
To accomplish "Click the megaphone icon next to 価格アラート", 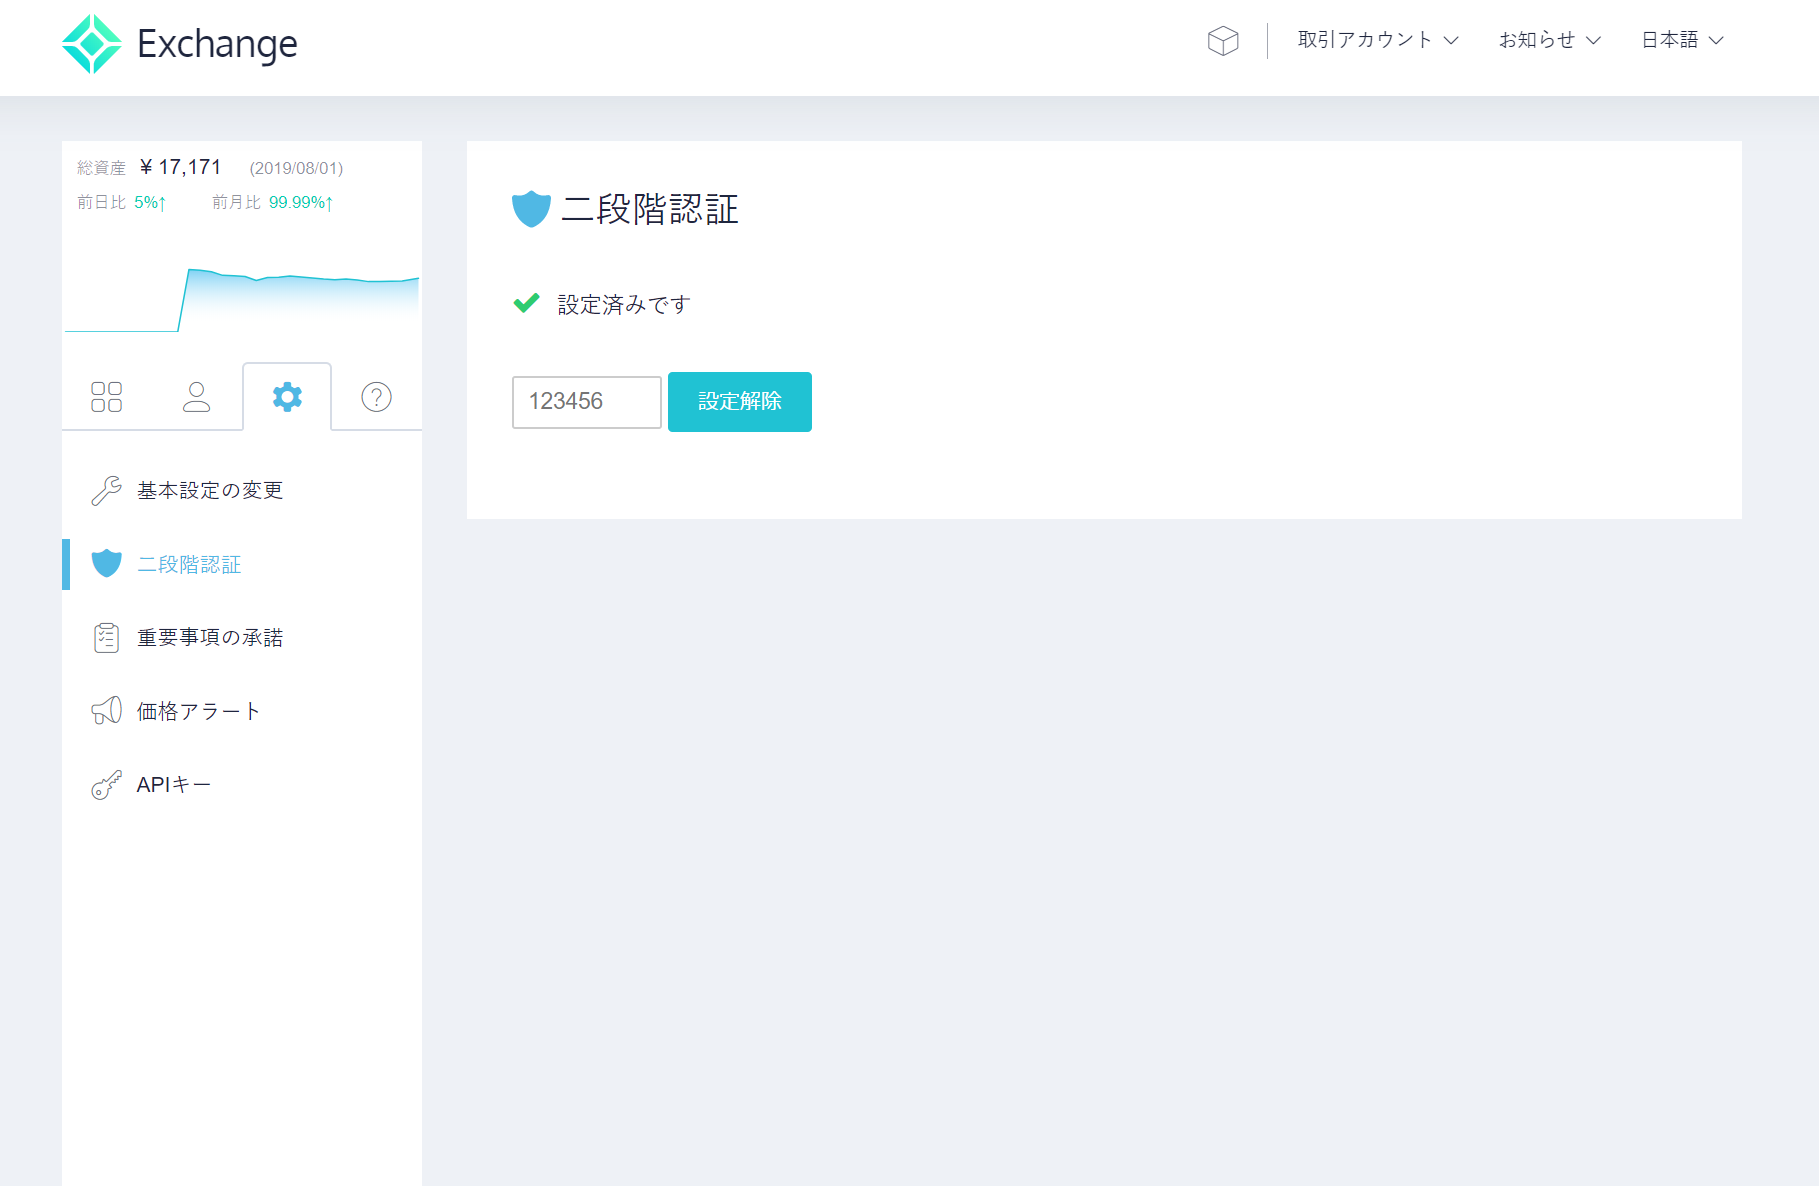I will pos(105,710).
